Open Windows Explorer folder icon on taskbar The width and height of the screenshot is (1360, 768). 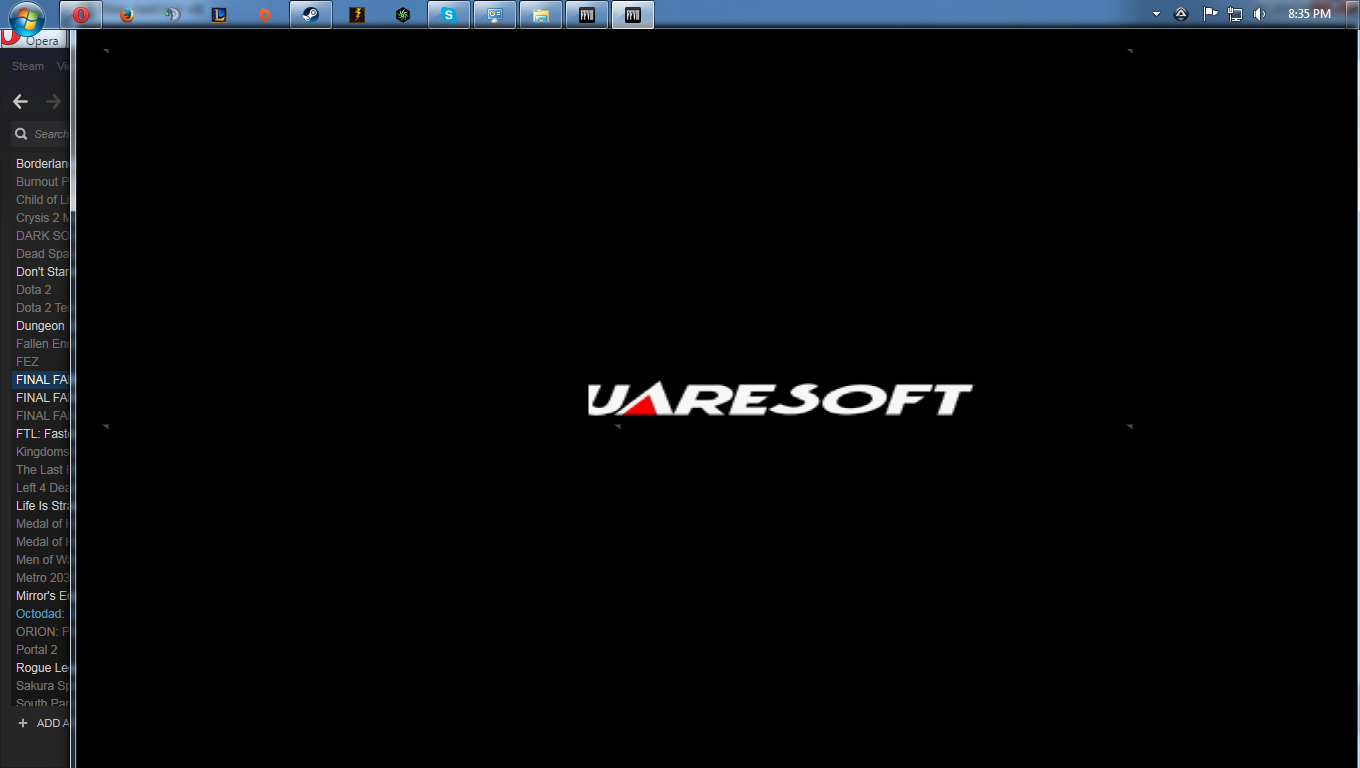coord(541,15)
